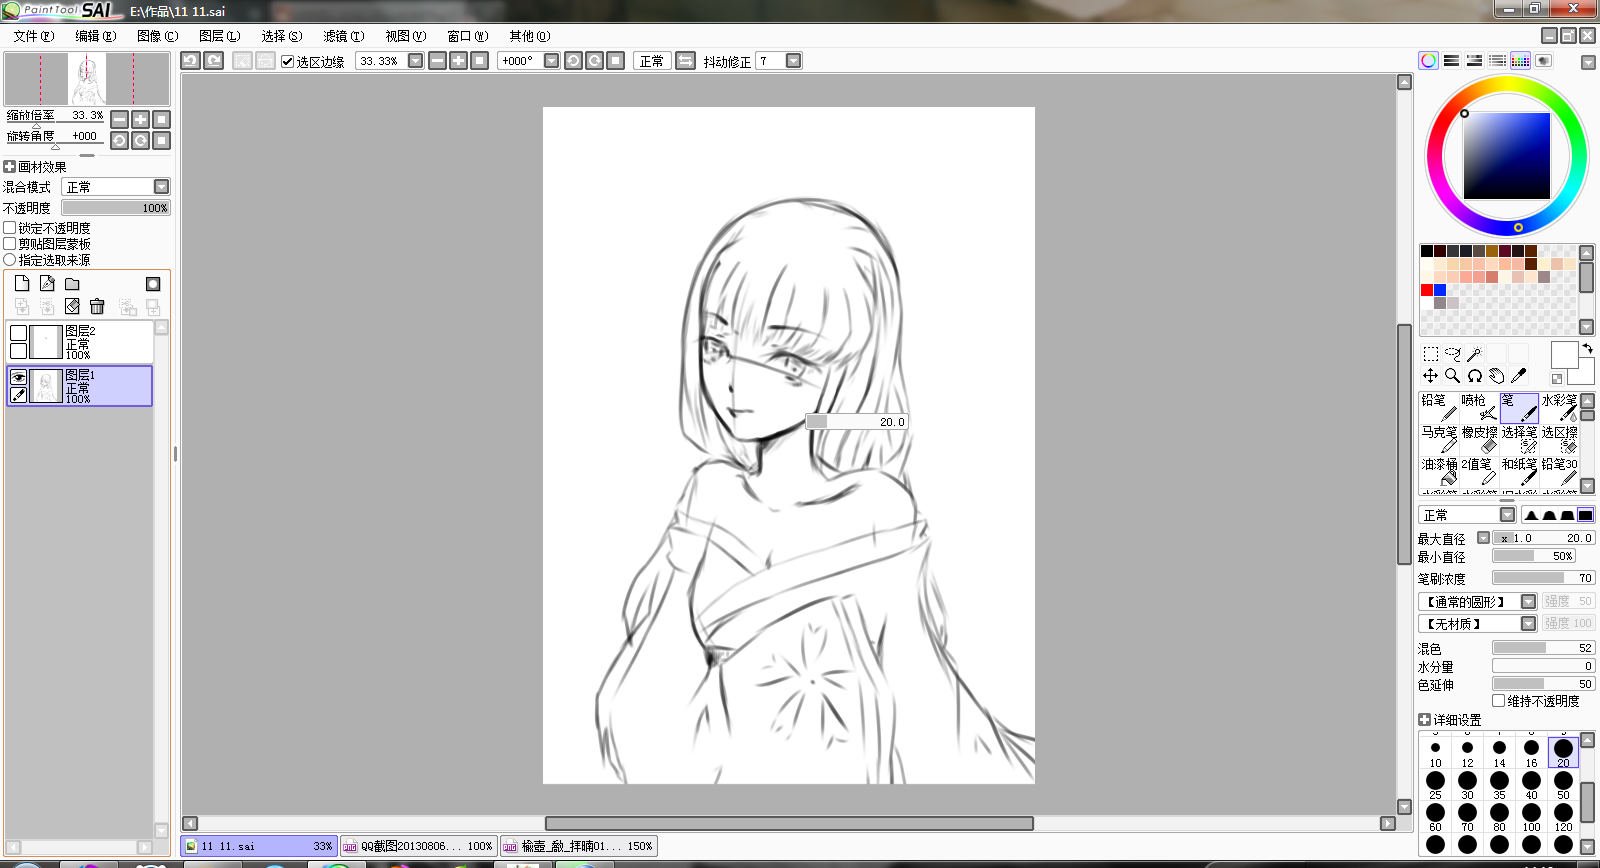Image resolution: width=1600 pixels, height=868 pixels.
Task: Click the redo arrow in toolbar
Action: (214, 61)
